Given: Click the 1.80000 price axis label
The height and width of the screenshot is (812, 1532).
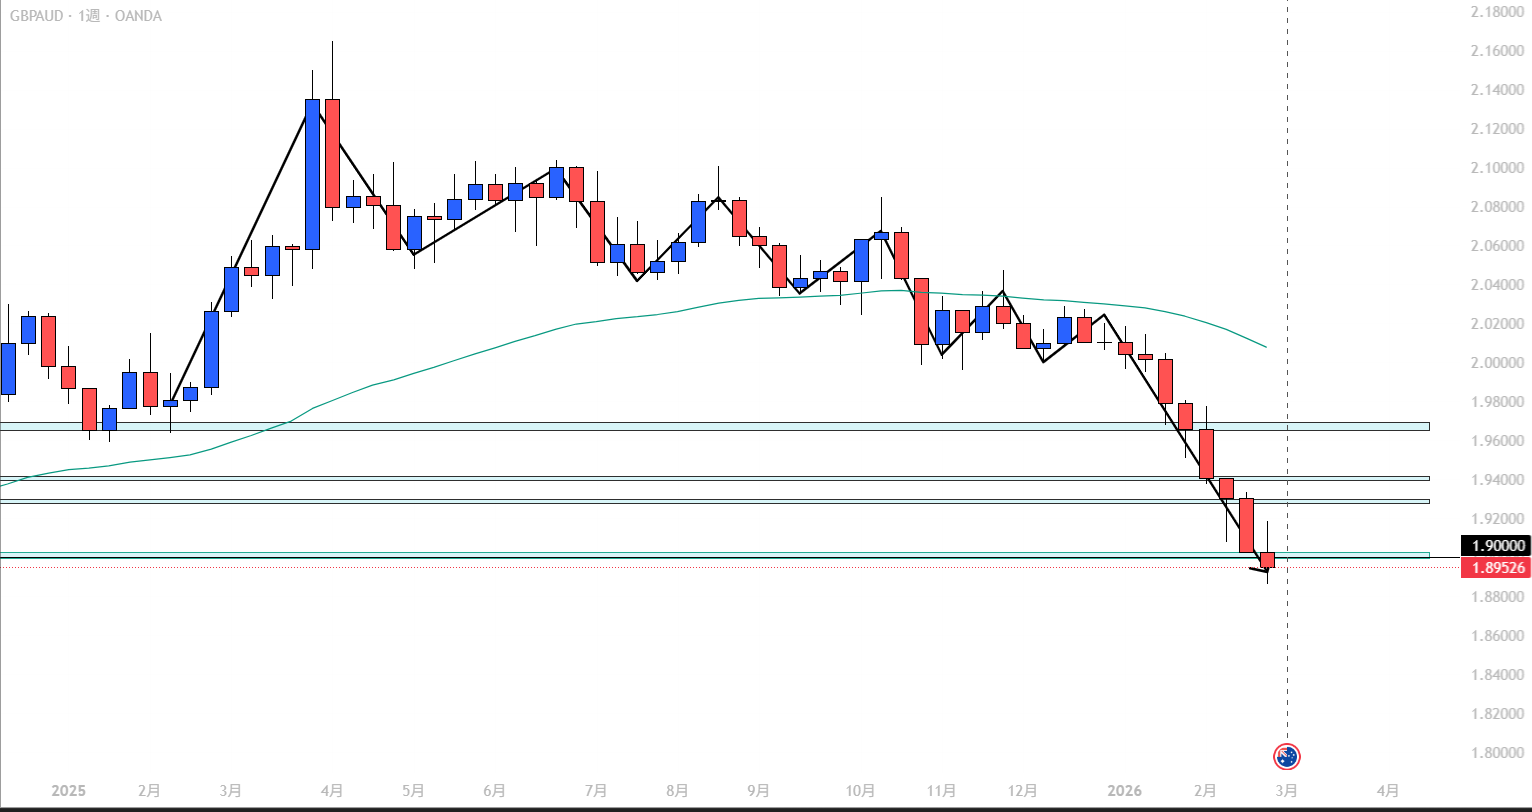Looking at the screenshot, I should tap(1495, 753).
